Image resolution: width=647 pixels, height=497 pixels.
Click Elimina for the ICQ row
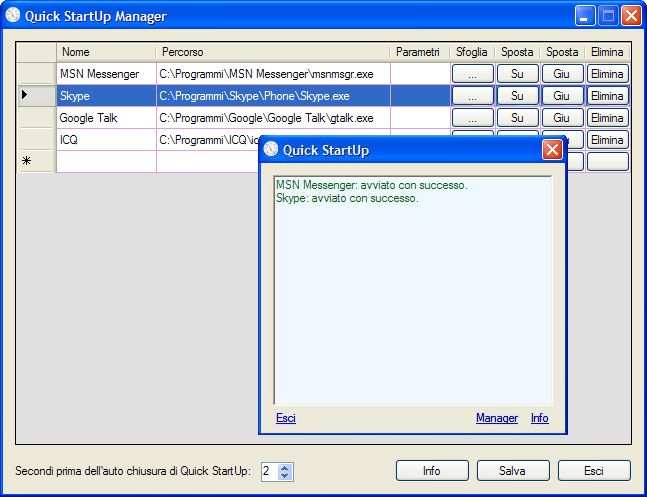(x=607, y=140)
